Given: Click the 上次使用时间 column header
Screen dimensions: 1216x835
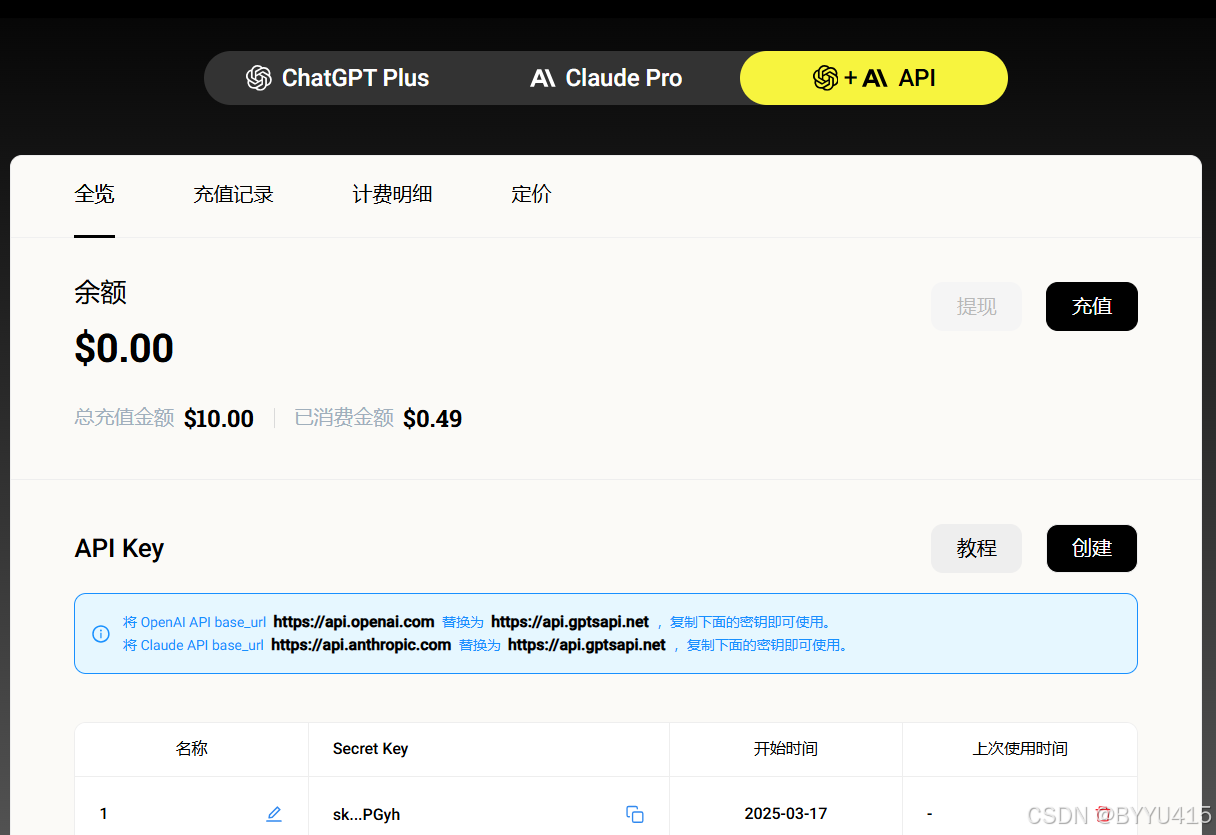Looking at the screenshot, I should (1020, 748).
